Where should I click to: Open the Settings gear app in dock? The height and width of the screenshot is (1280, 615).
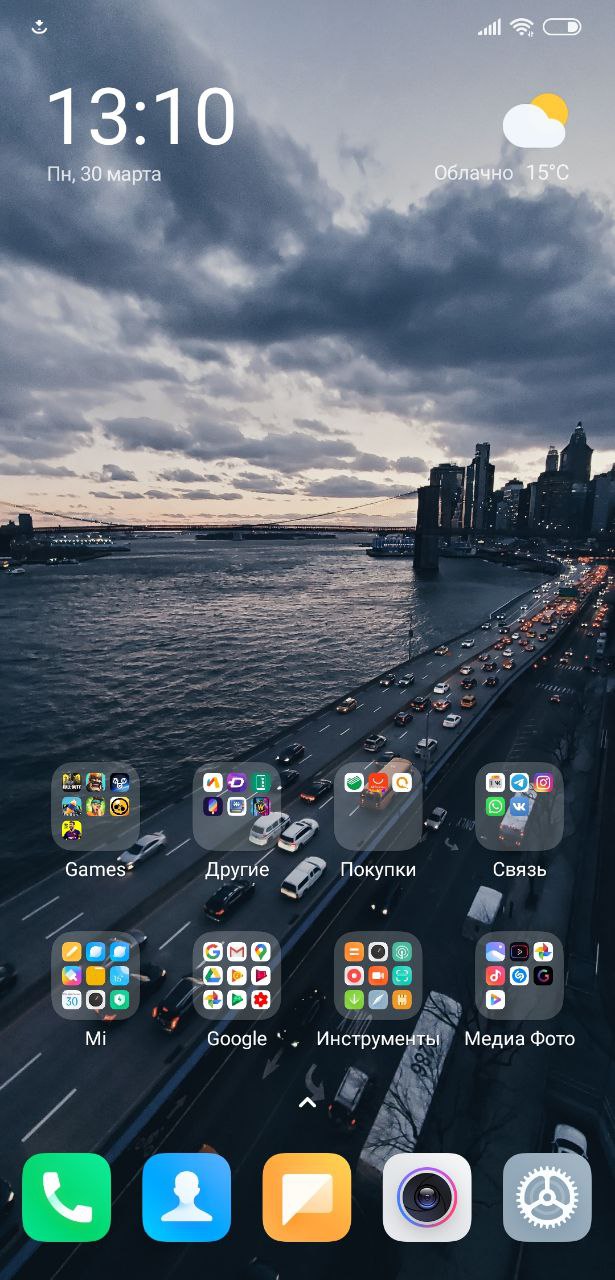547,1197
